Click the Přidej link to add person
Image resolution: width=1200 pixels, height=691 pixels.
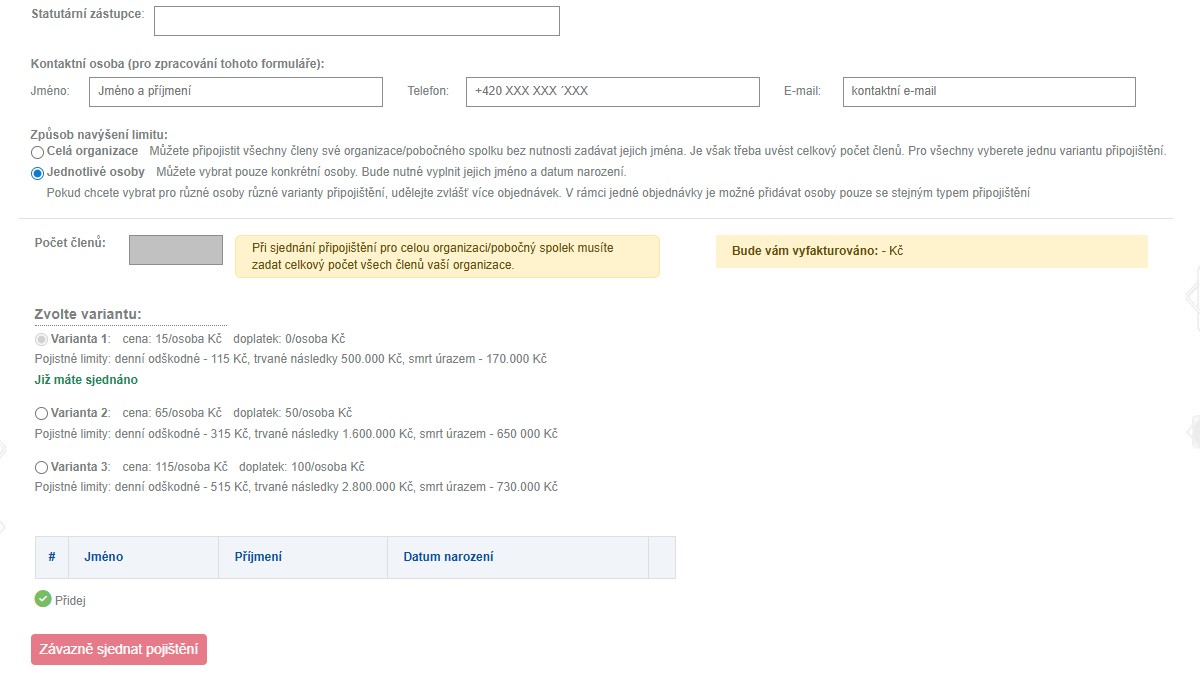(x=71, y=601)
